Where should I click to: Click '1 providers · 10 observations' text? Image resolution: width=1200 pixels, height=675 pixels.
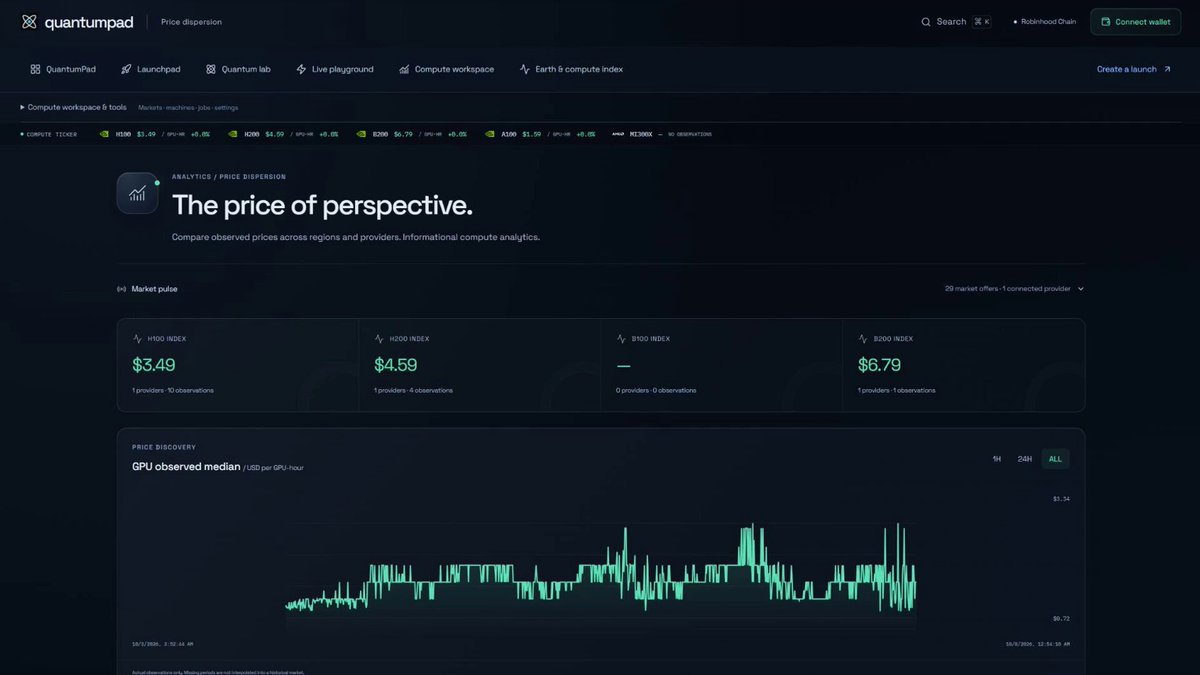(x=173, y=390)
